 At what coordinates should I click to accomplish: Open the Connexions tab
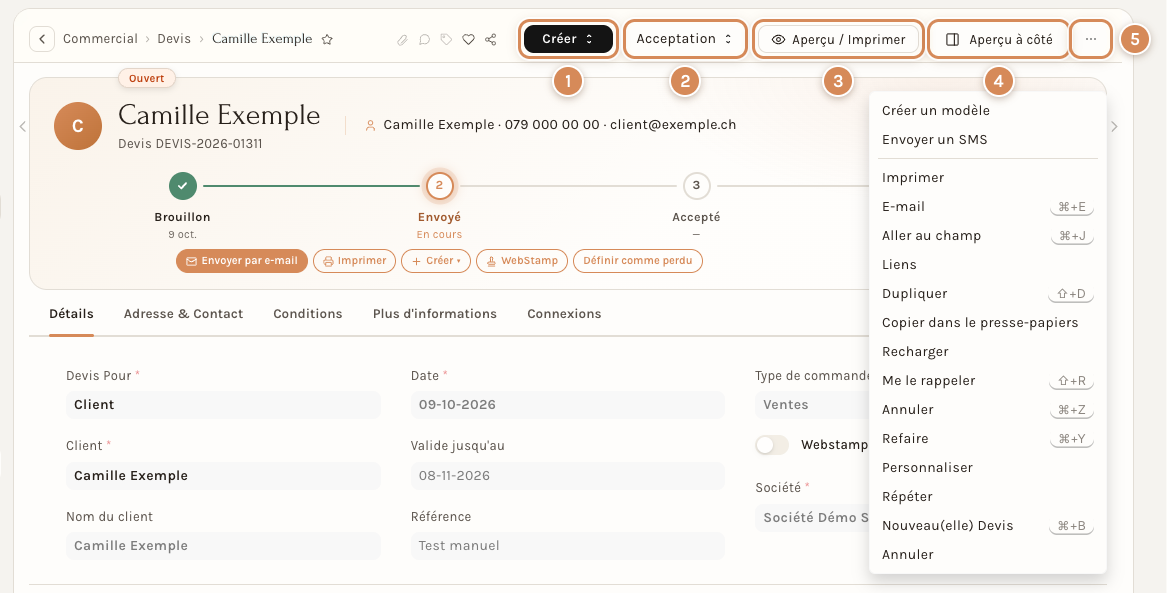tap(564, 314)
